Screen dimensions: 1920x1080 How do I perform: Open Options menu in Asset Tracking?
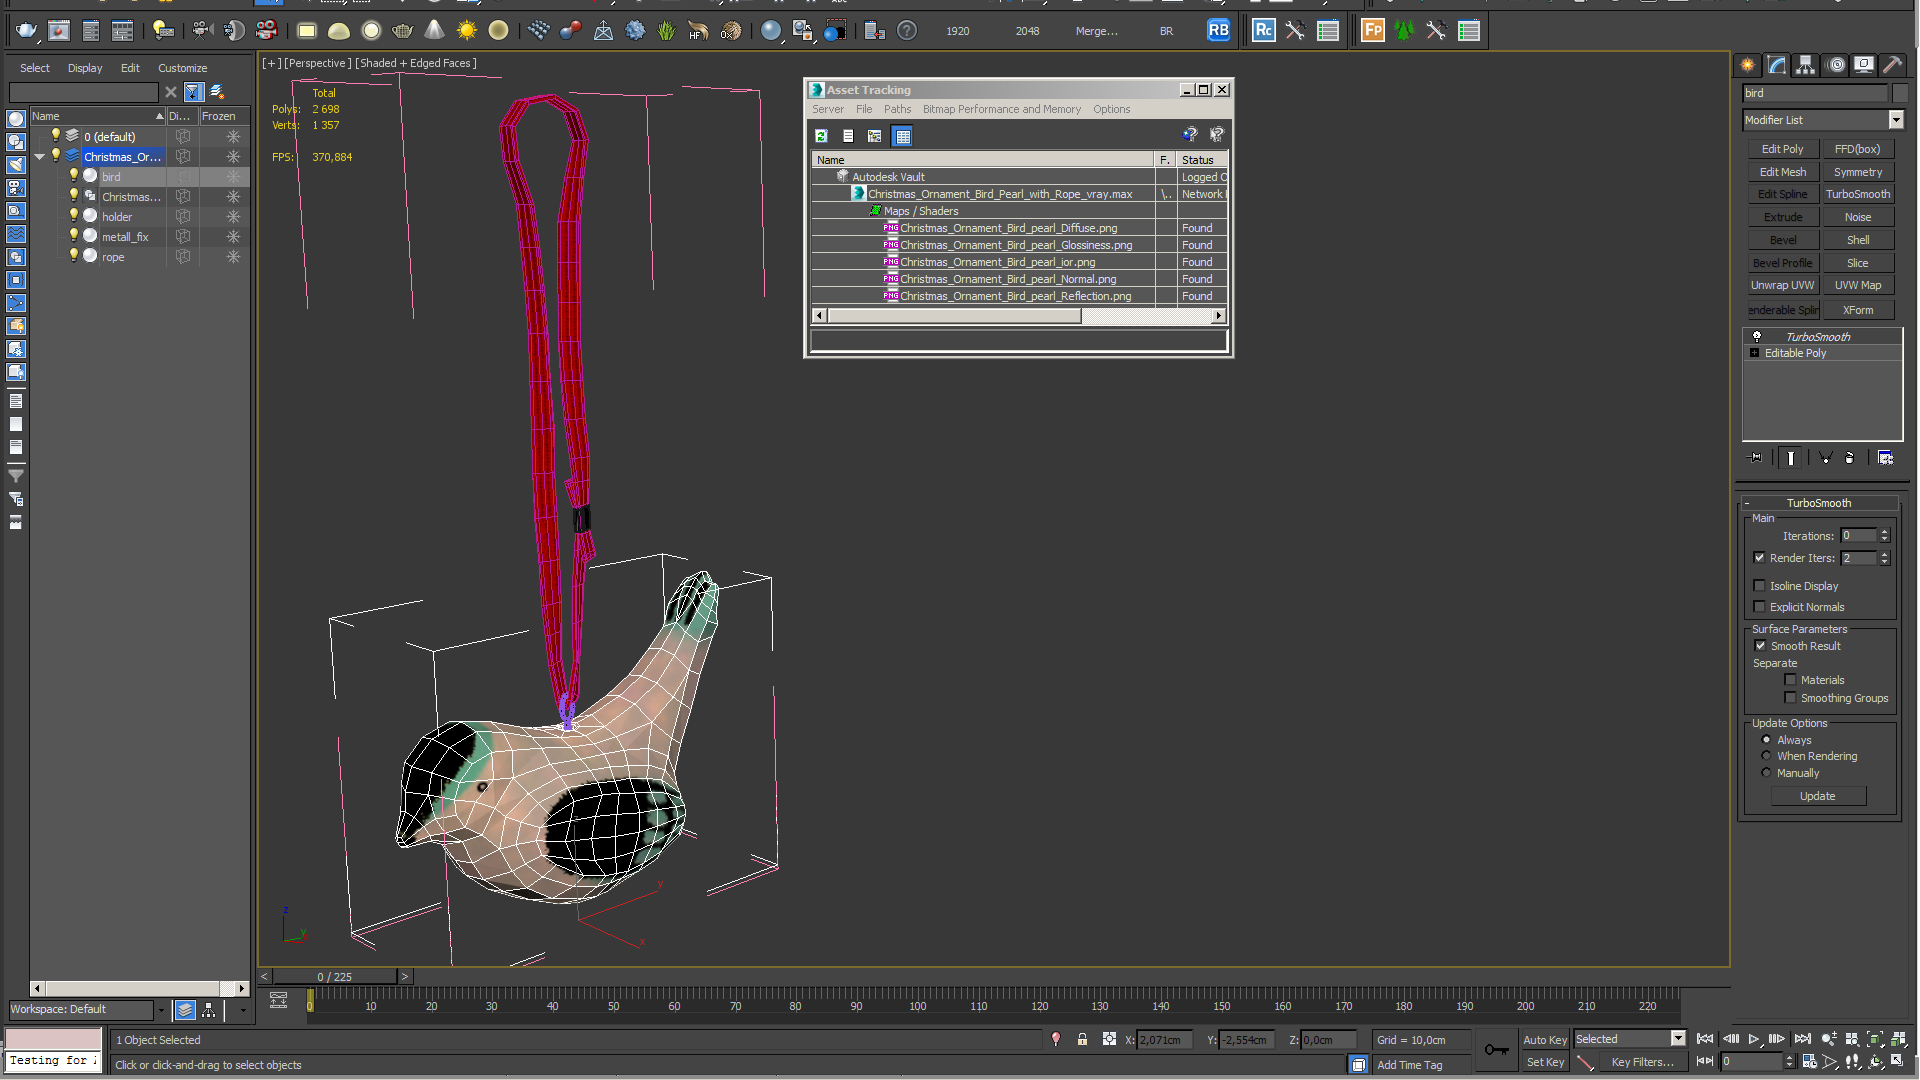tap(1111, 109)
